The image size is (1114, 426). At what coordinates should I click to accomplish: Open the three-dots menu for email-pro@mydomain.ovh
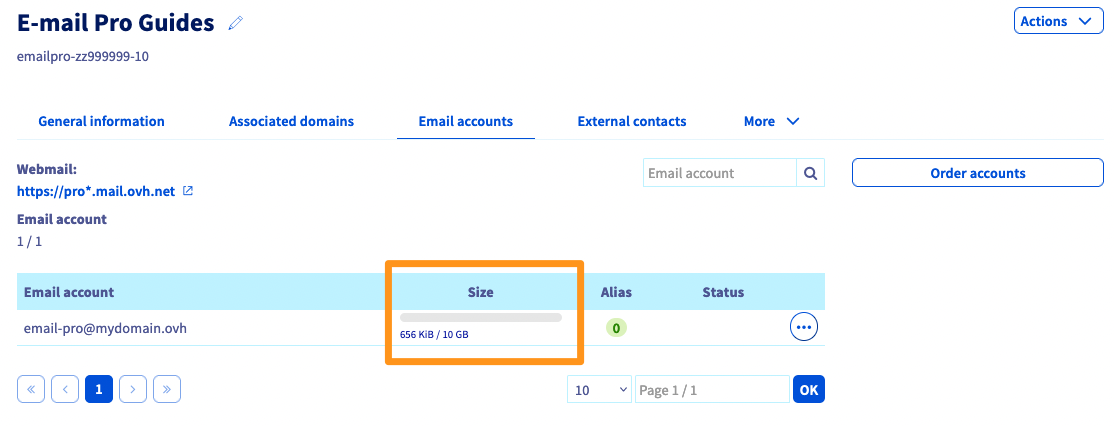[x=804, y=327]
